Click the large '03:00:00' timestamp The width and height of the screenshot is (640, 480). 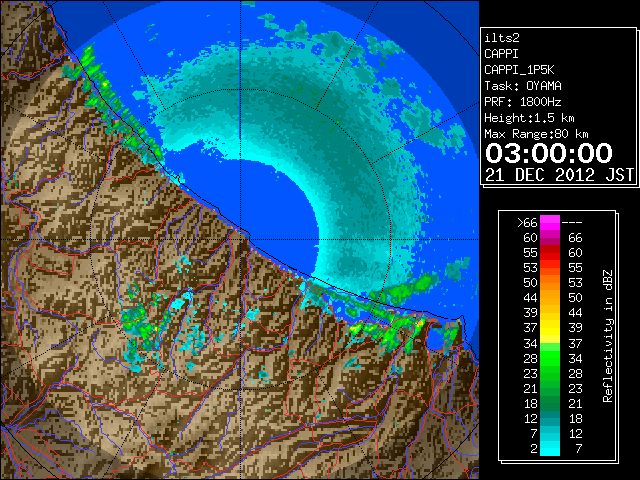pos(549,153)
